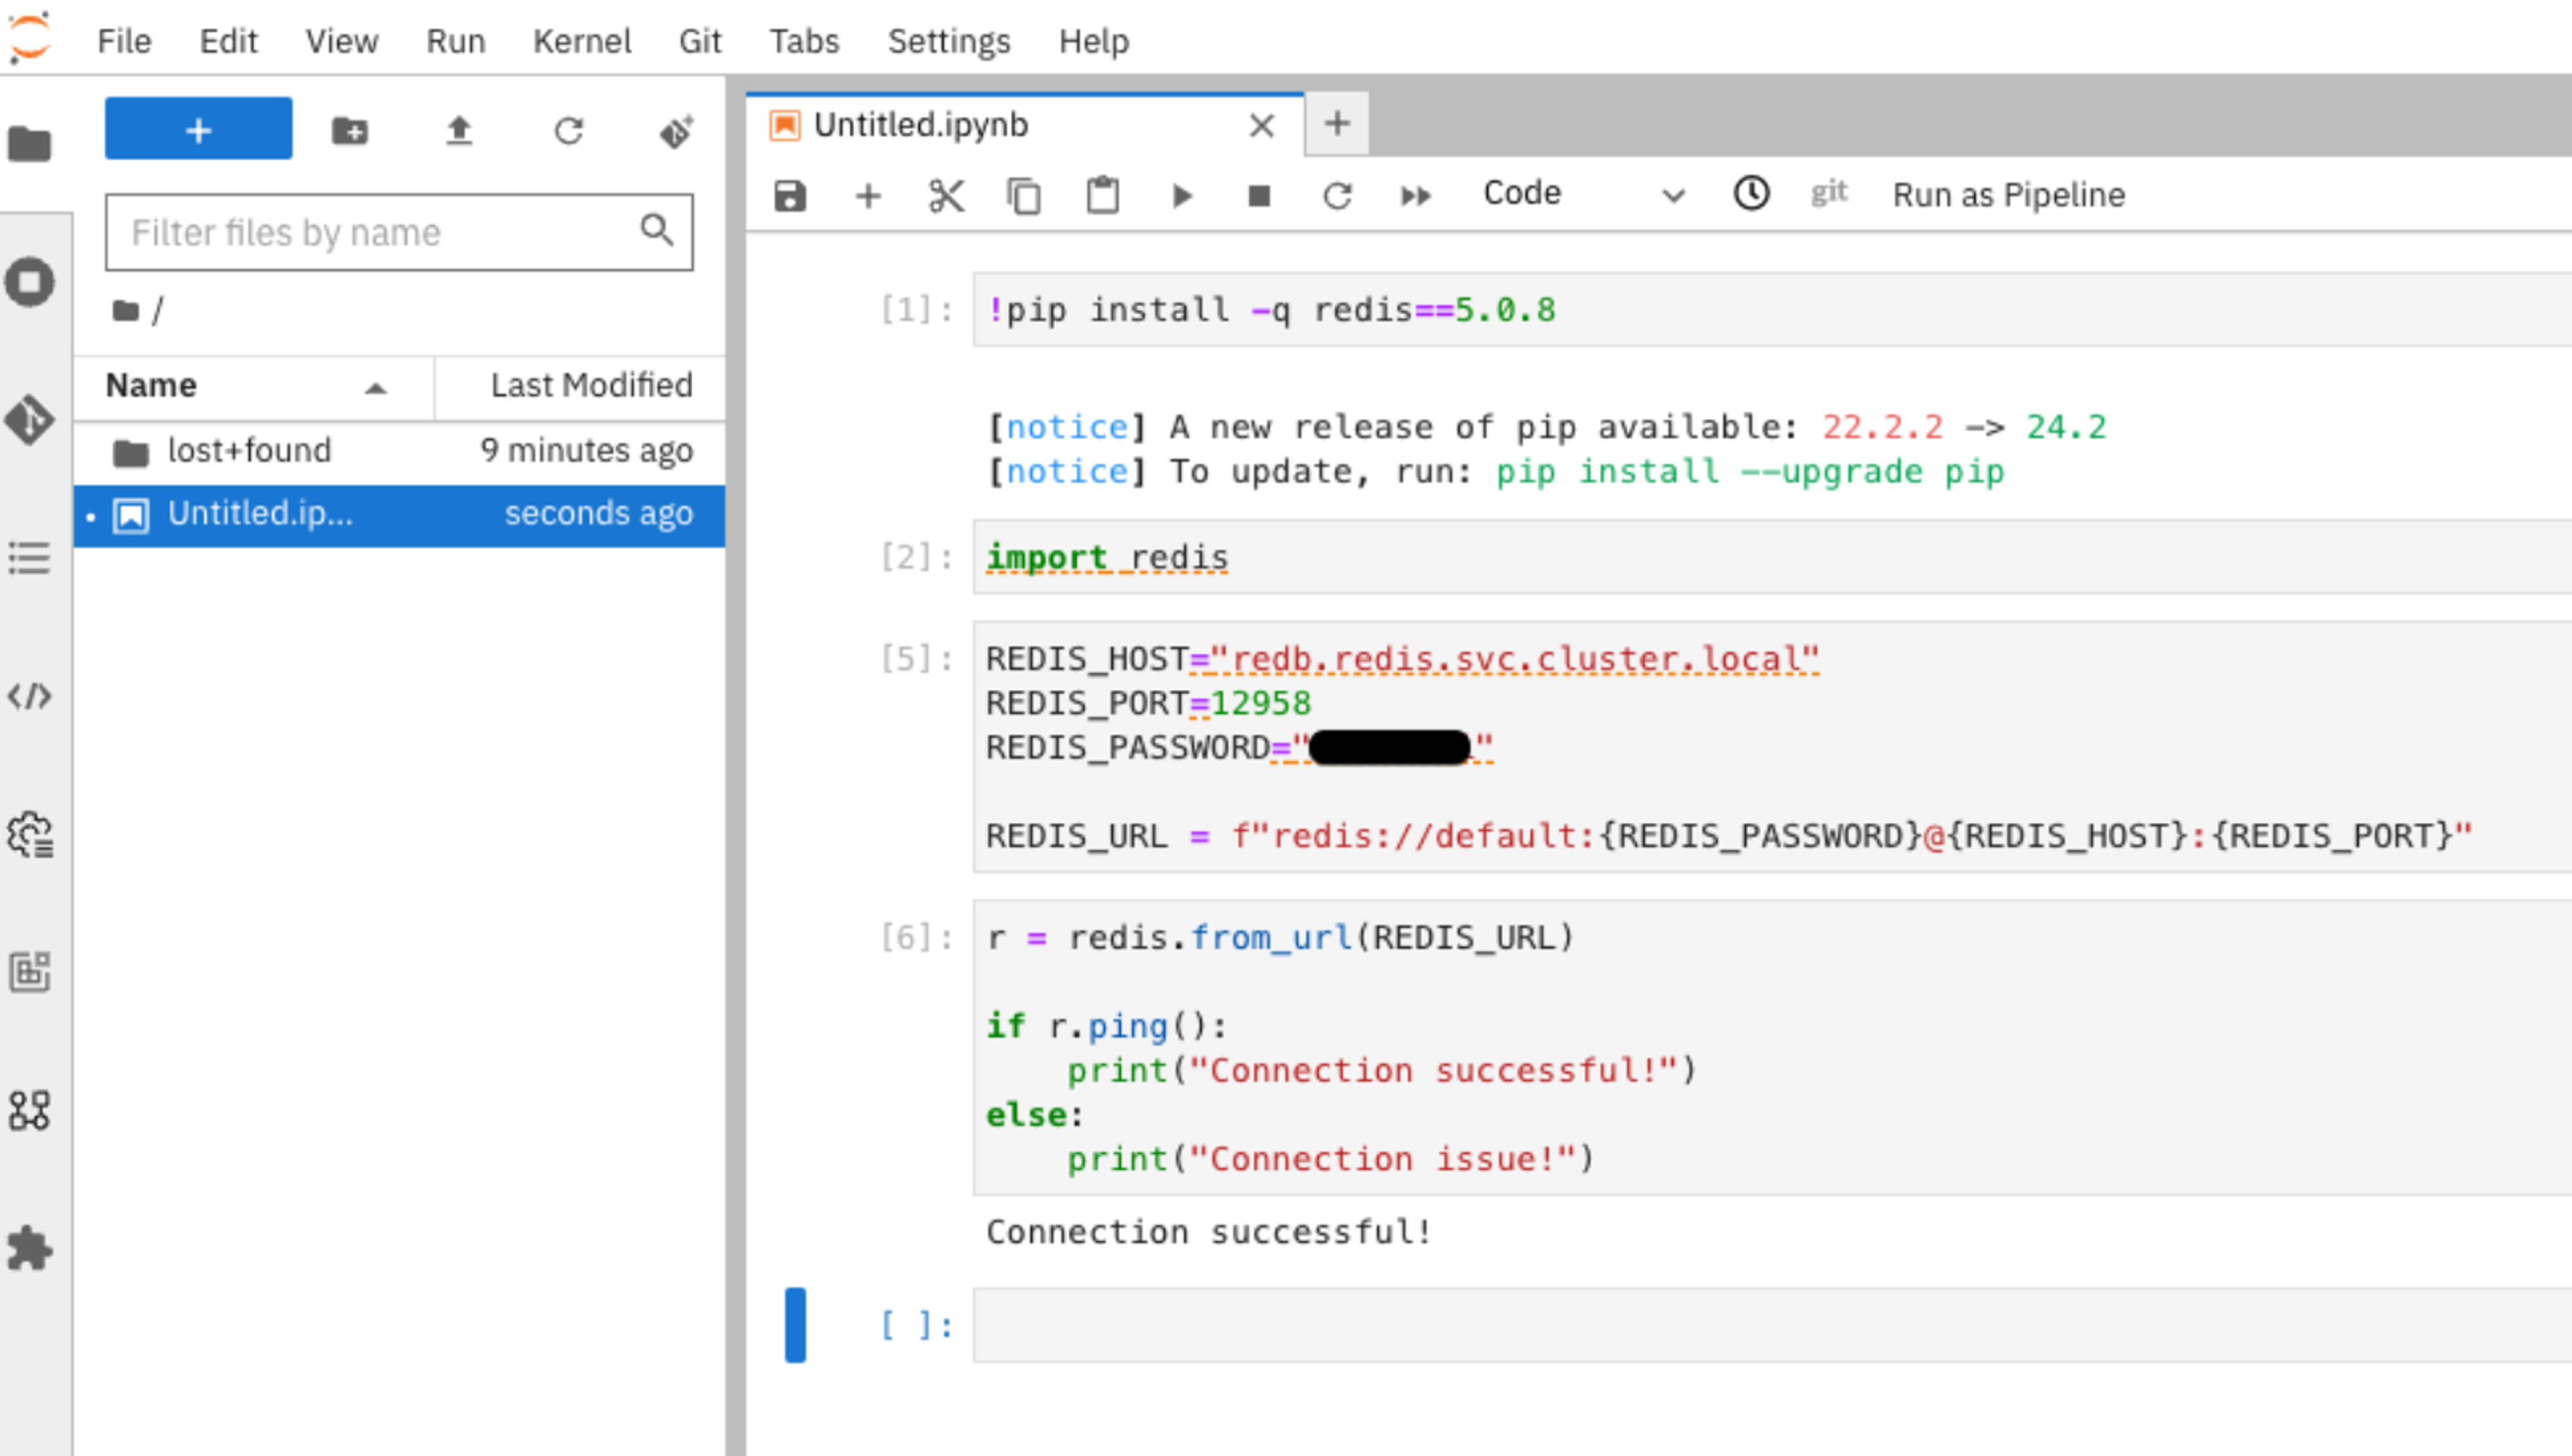Open the Settings menu

[x=948, y=41]
